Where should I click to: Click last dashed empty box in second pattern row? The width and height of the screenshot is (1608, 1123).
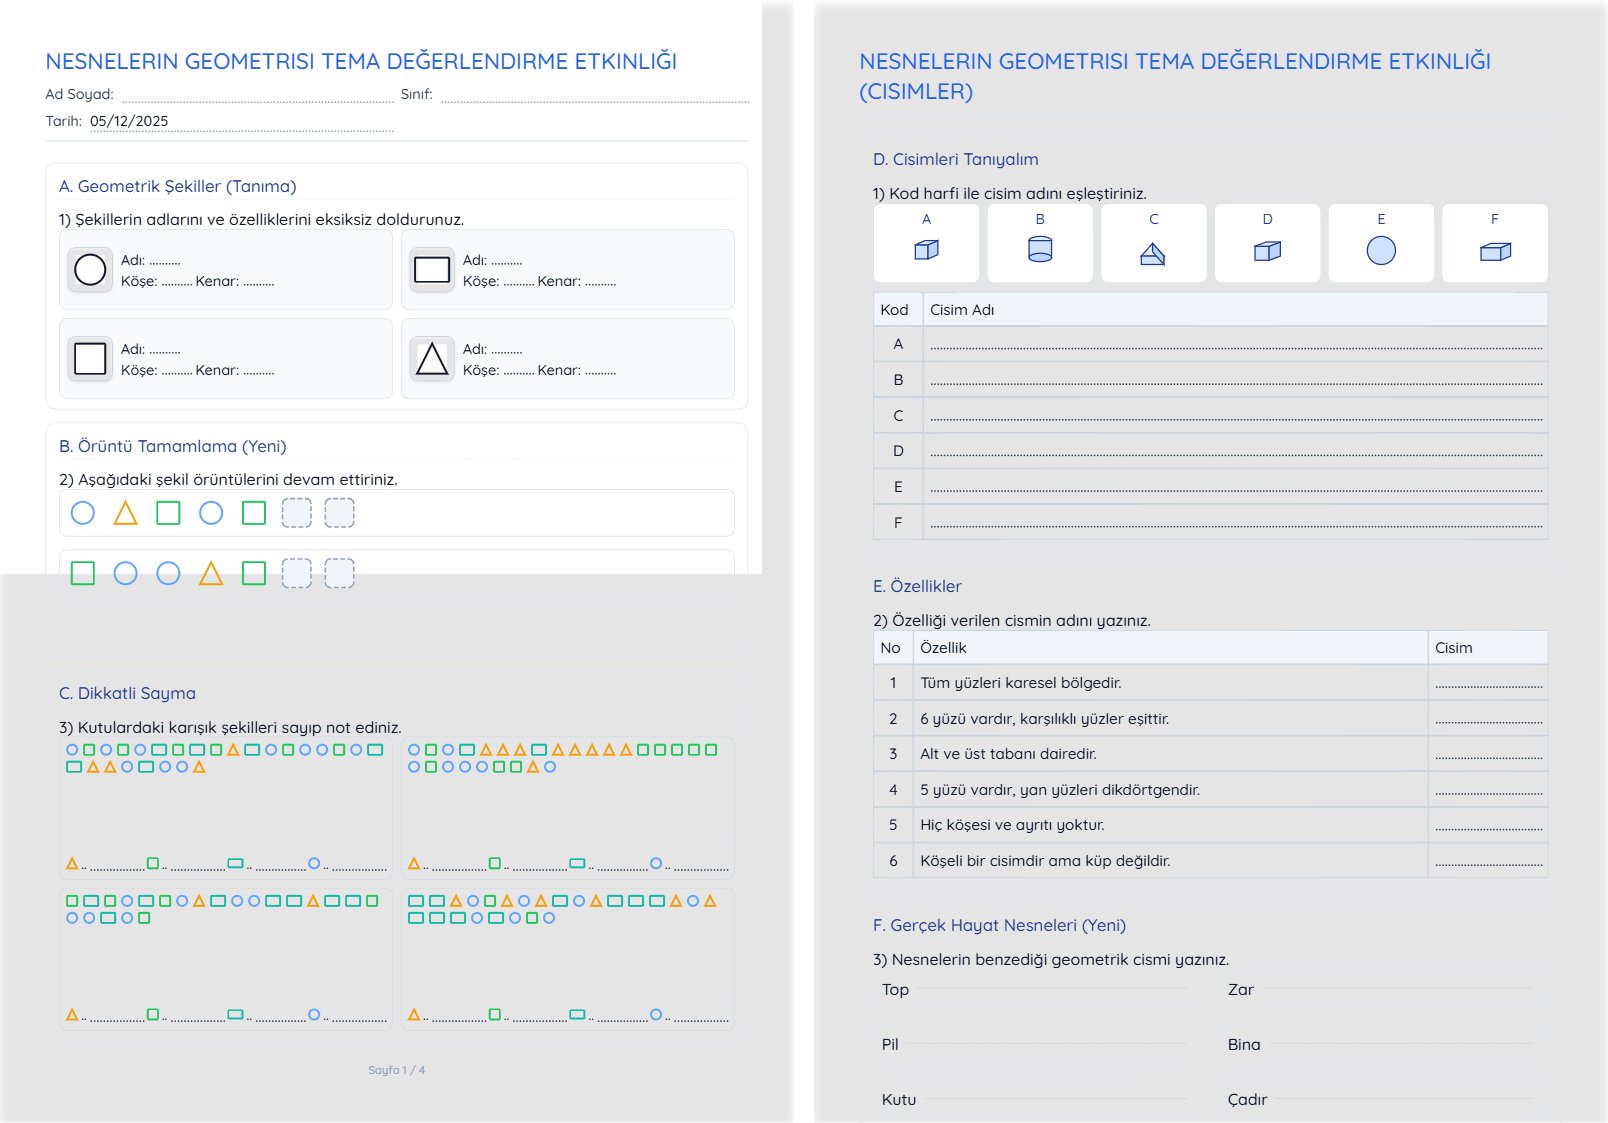[340, 573]
